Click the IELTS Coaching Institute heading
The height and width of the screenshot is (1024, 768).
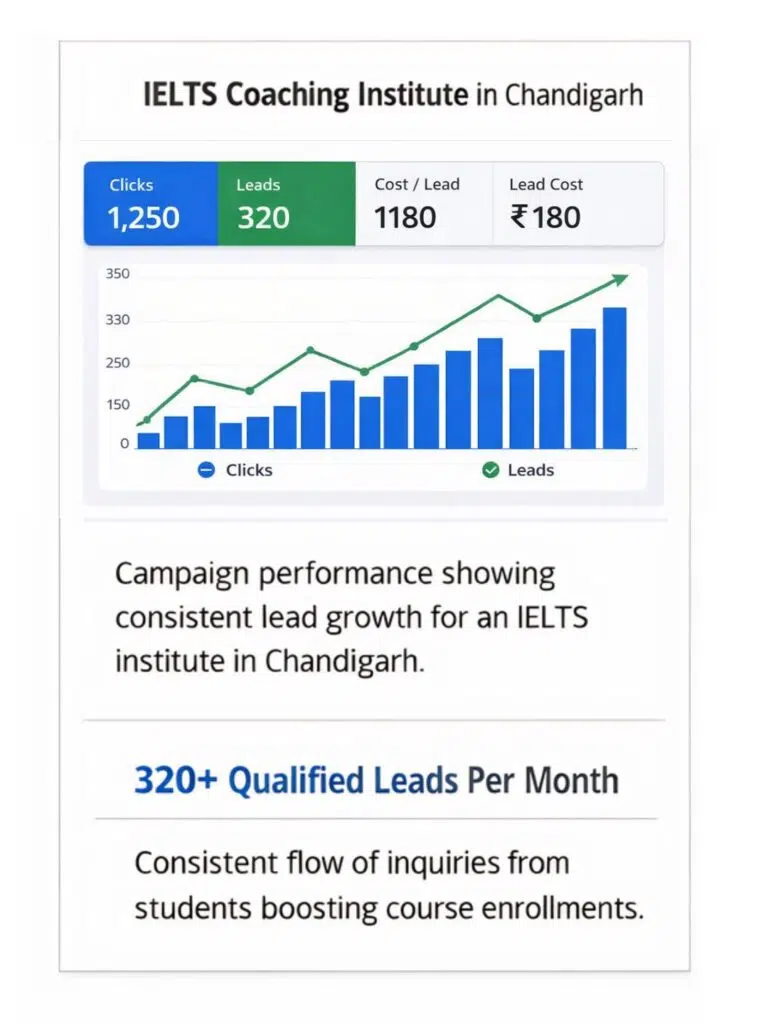click(306, 95)
